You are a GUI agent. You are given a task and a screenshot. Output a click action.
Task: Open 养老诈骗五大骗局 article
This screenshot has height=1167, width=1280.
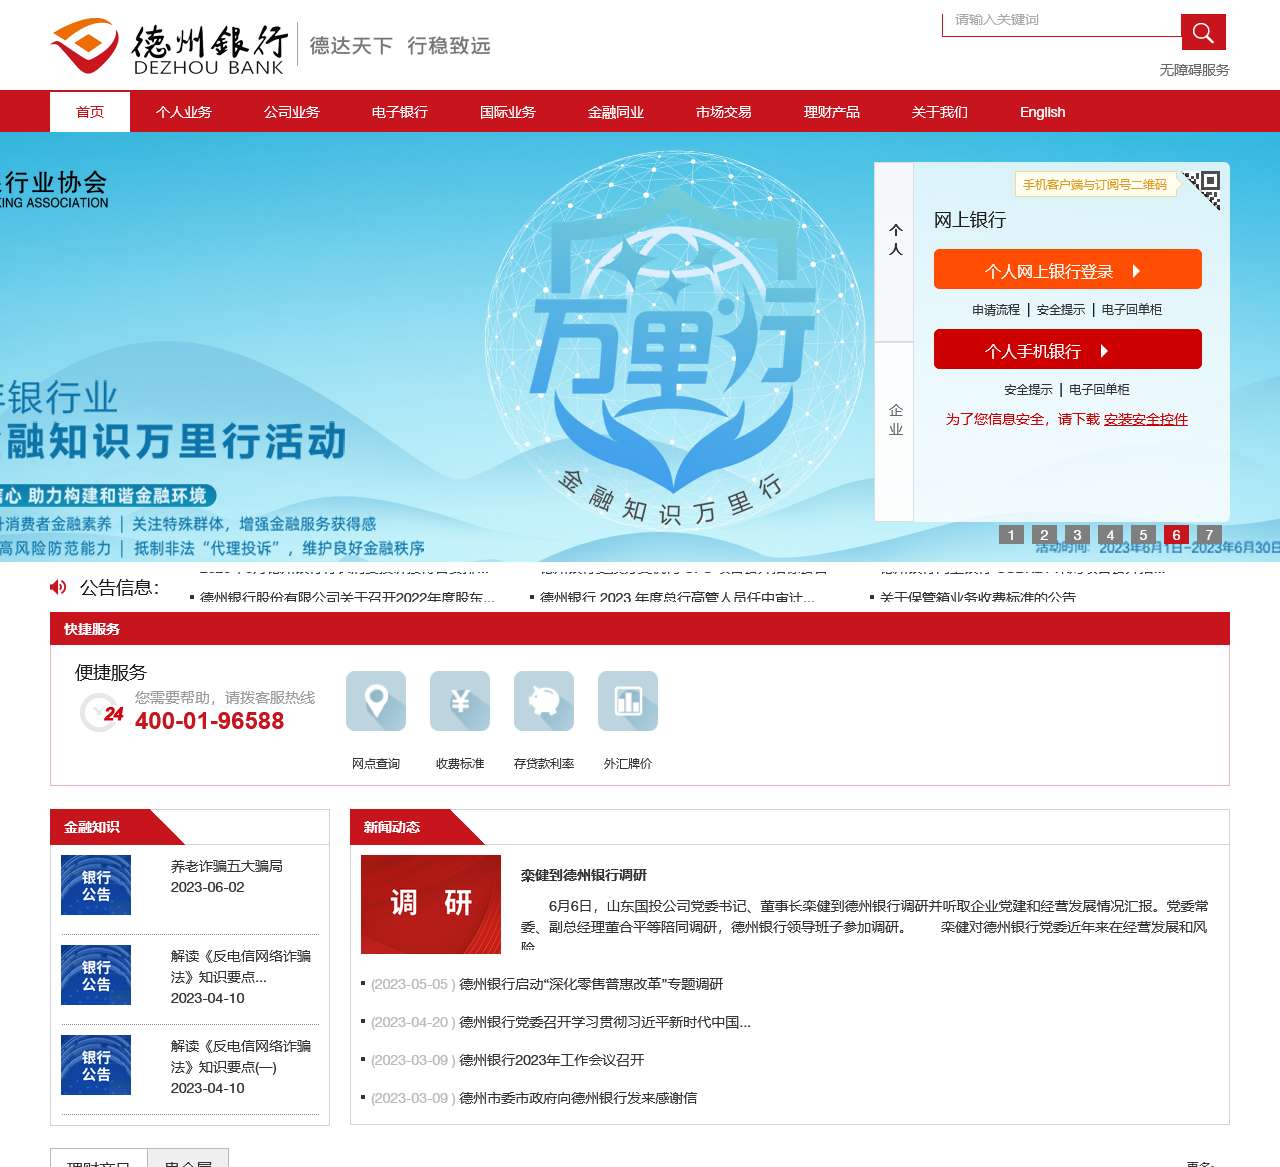pos(227,866)
